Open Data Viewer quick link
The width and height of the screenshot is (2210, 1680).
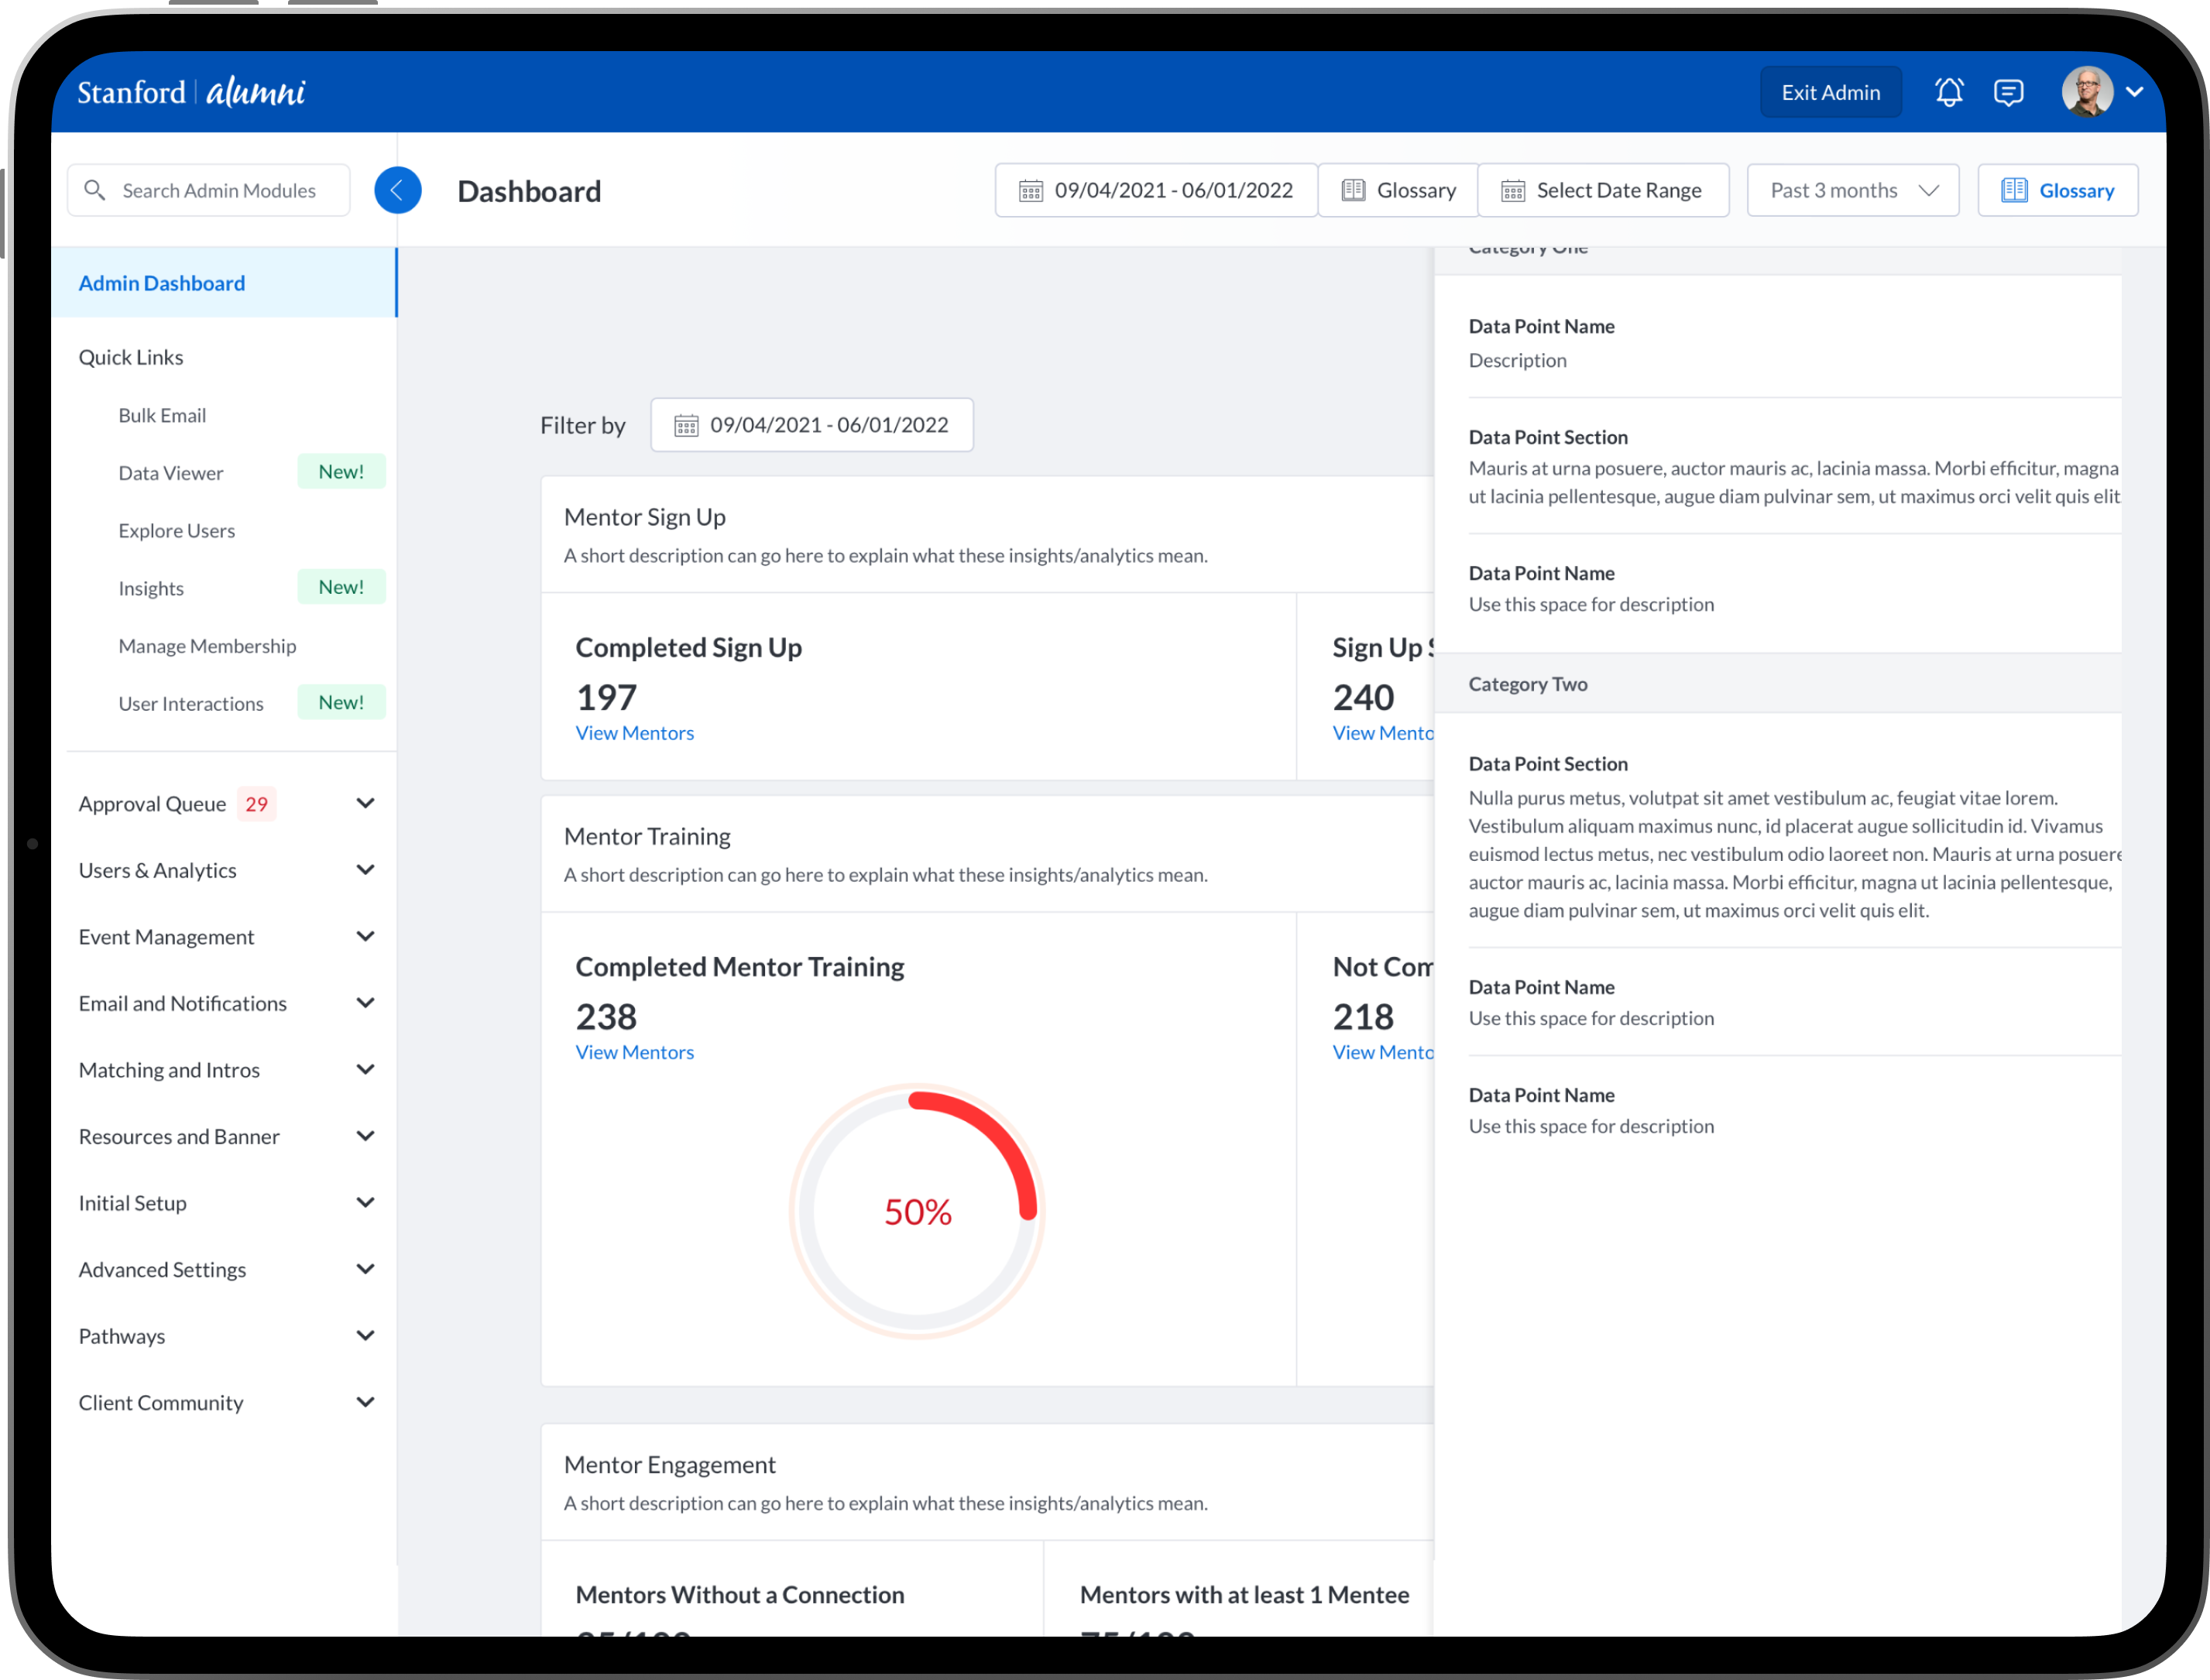(x=171, y=473)
